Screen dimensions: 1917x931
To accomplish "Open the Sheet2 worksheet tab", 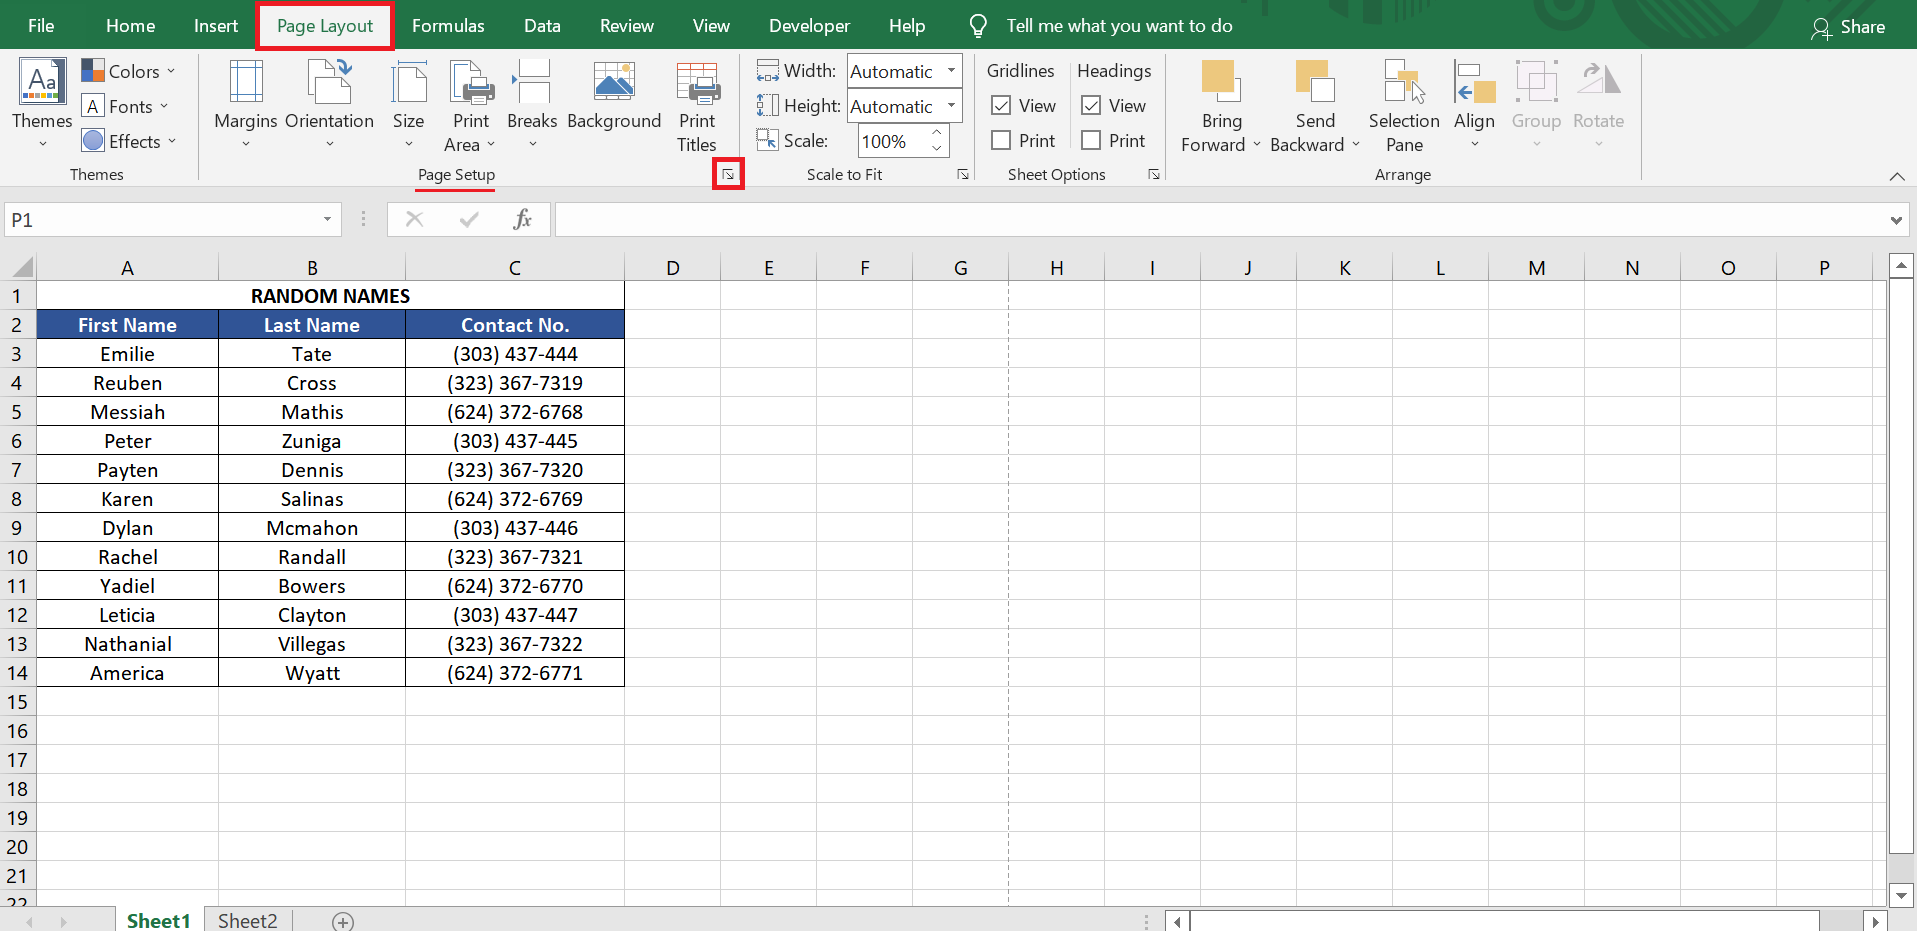I will click(247, 920).
